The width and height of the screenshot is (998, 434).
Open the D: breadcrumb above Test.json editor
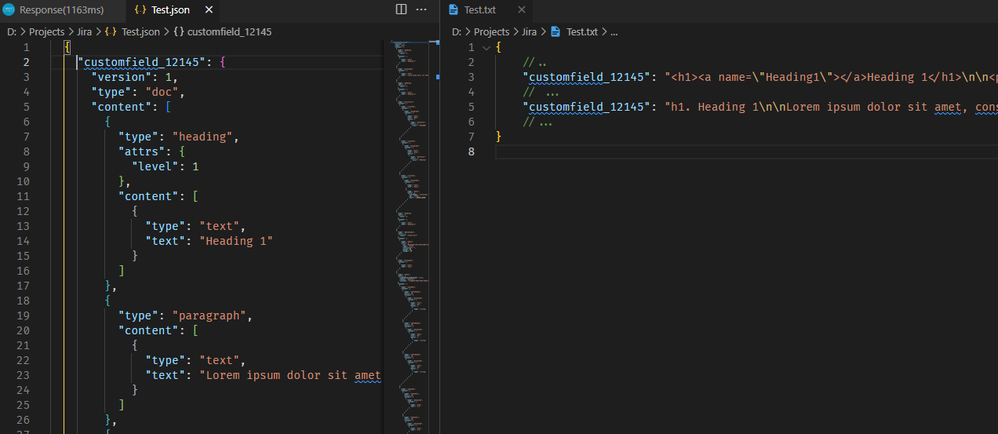(11, 32)
